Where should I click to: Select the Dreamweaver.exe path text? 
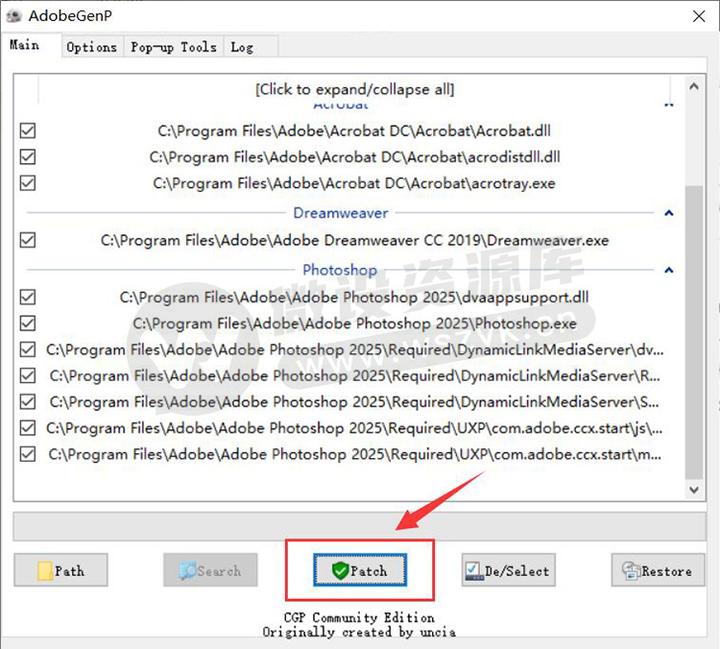tap(354, 240)
